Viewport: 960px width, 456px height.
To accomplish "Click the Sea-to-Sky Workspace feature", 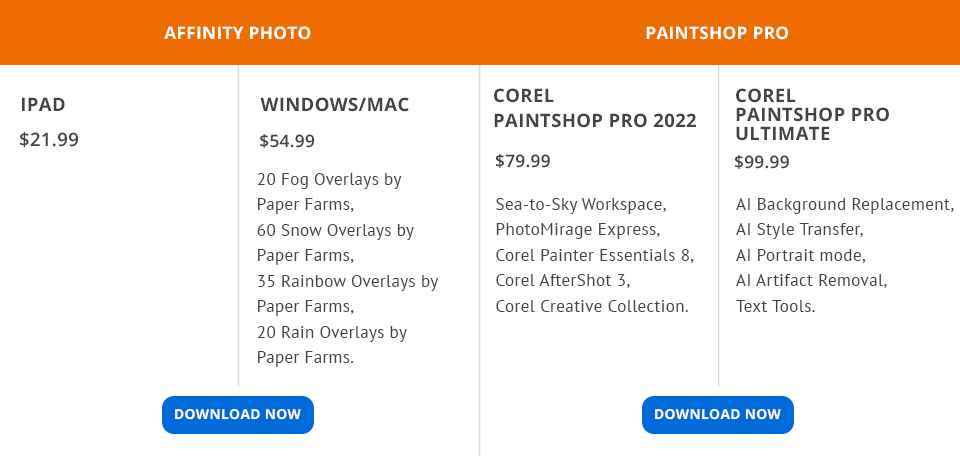I will click(x=581, y=205).
